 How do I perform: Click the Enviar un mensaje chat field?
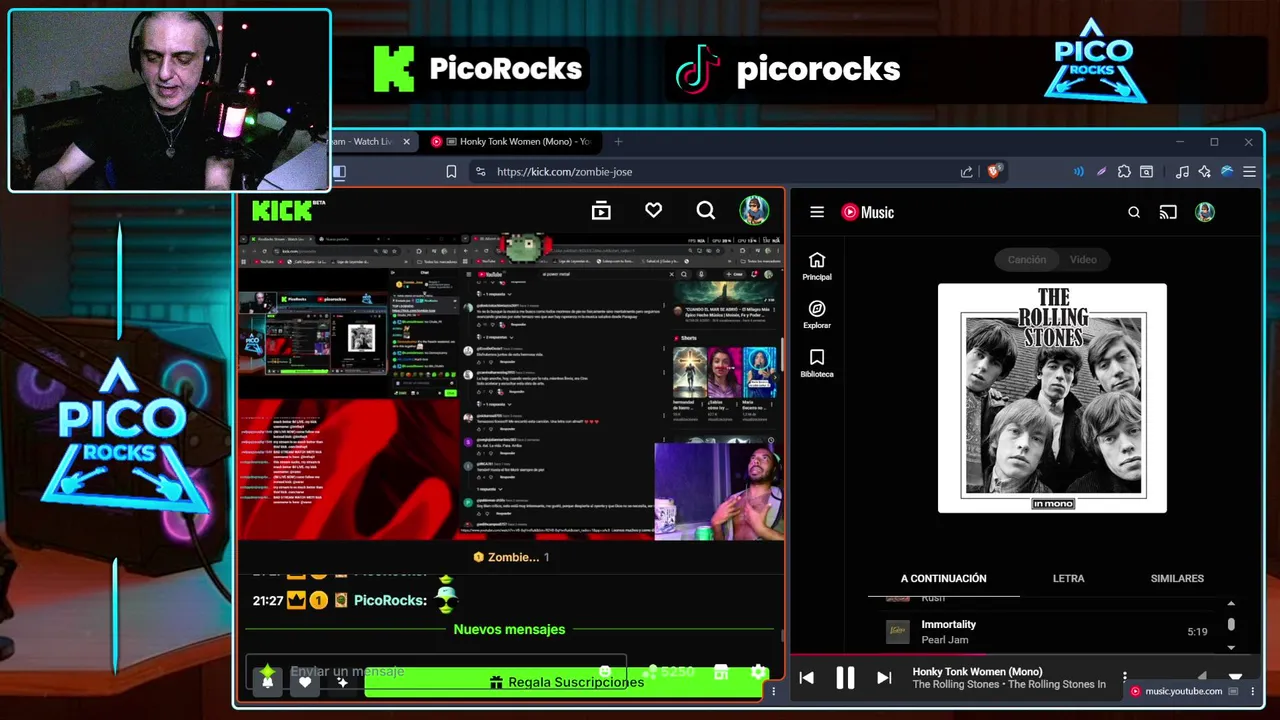coord(436,672)
